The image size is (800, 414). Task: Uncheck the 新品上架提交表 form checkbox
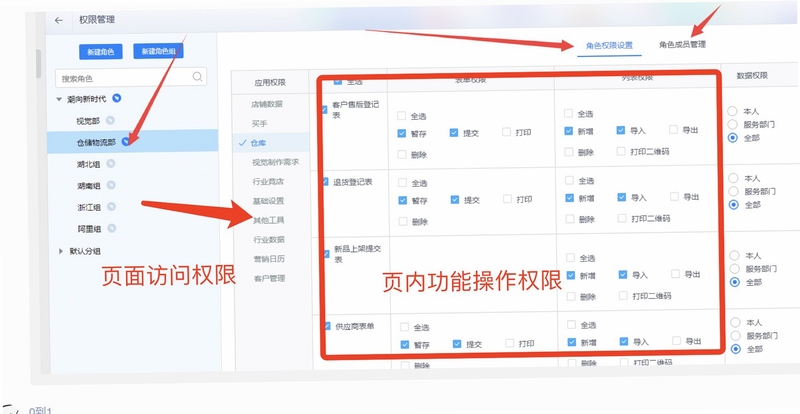tap(326, 253)
